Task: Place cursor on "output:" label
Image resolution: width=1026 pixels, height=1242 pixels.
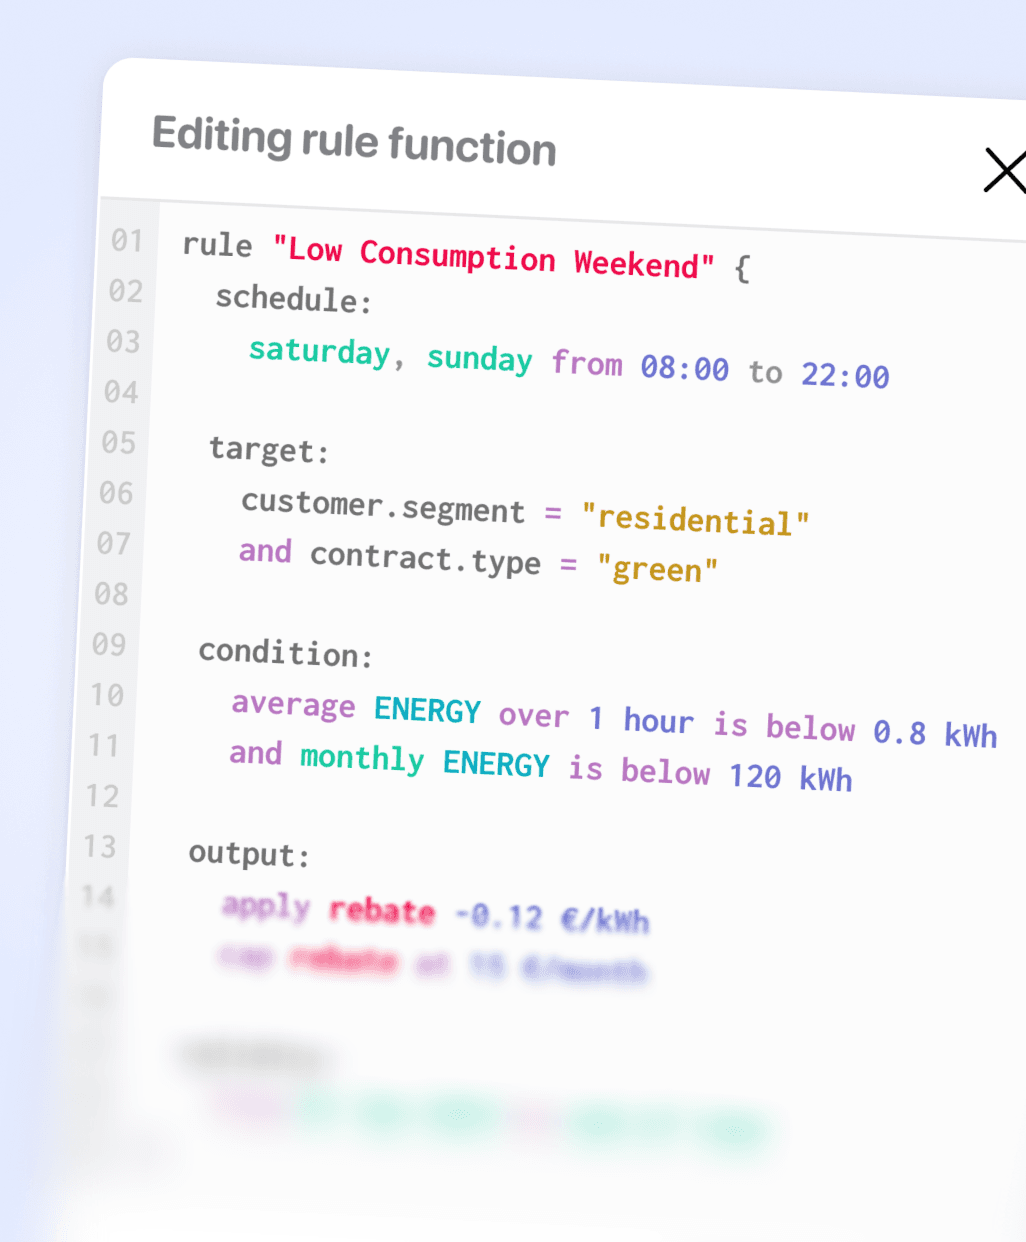Action: [x=249, y=854]
